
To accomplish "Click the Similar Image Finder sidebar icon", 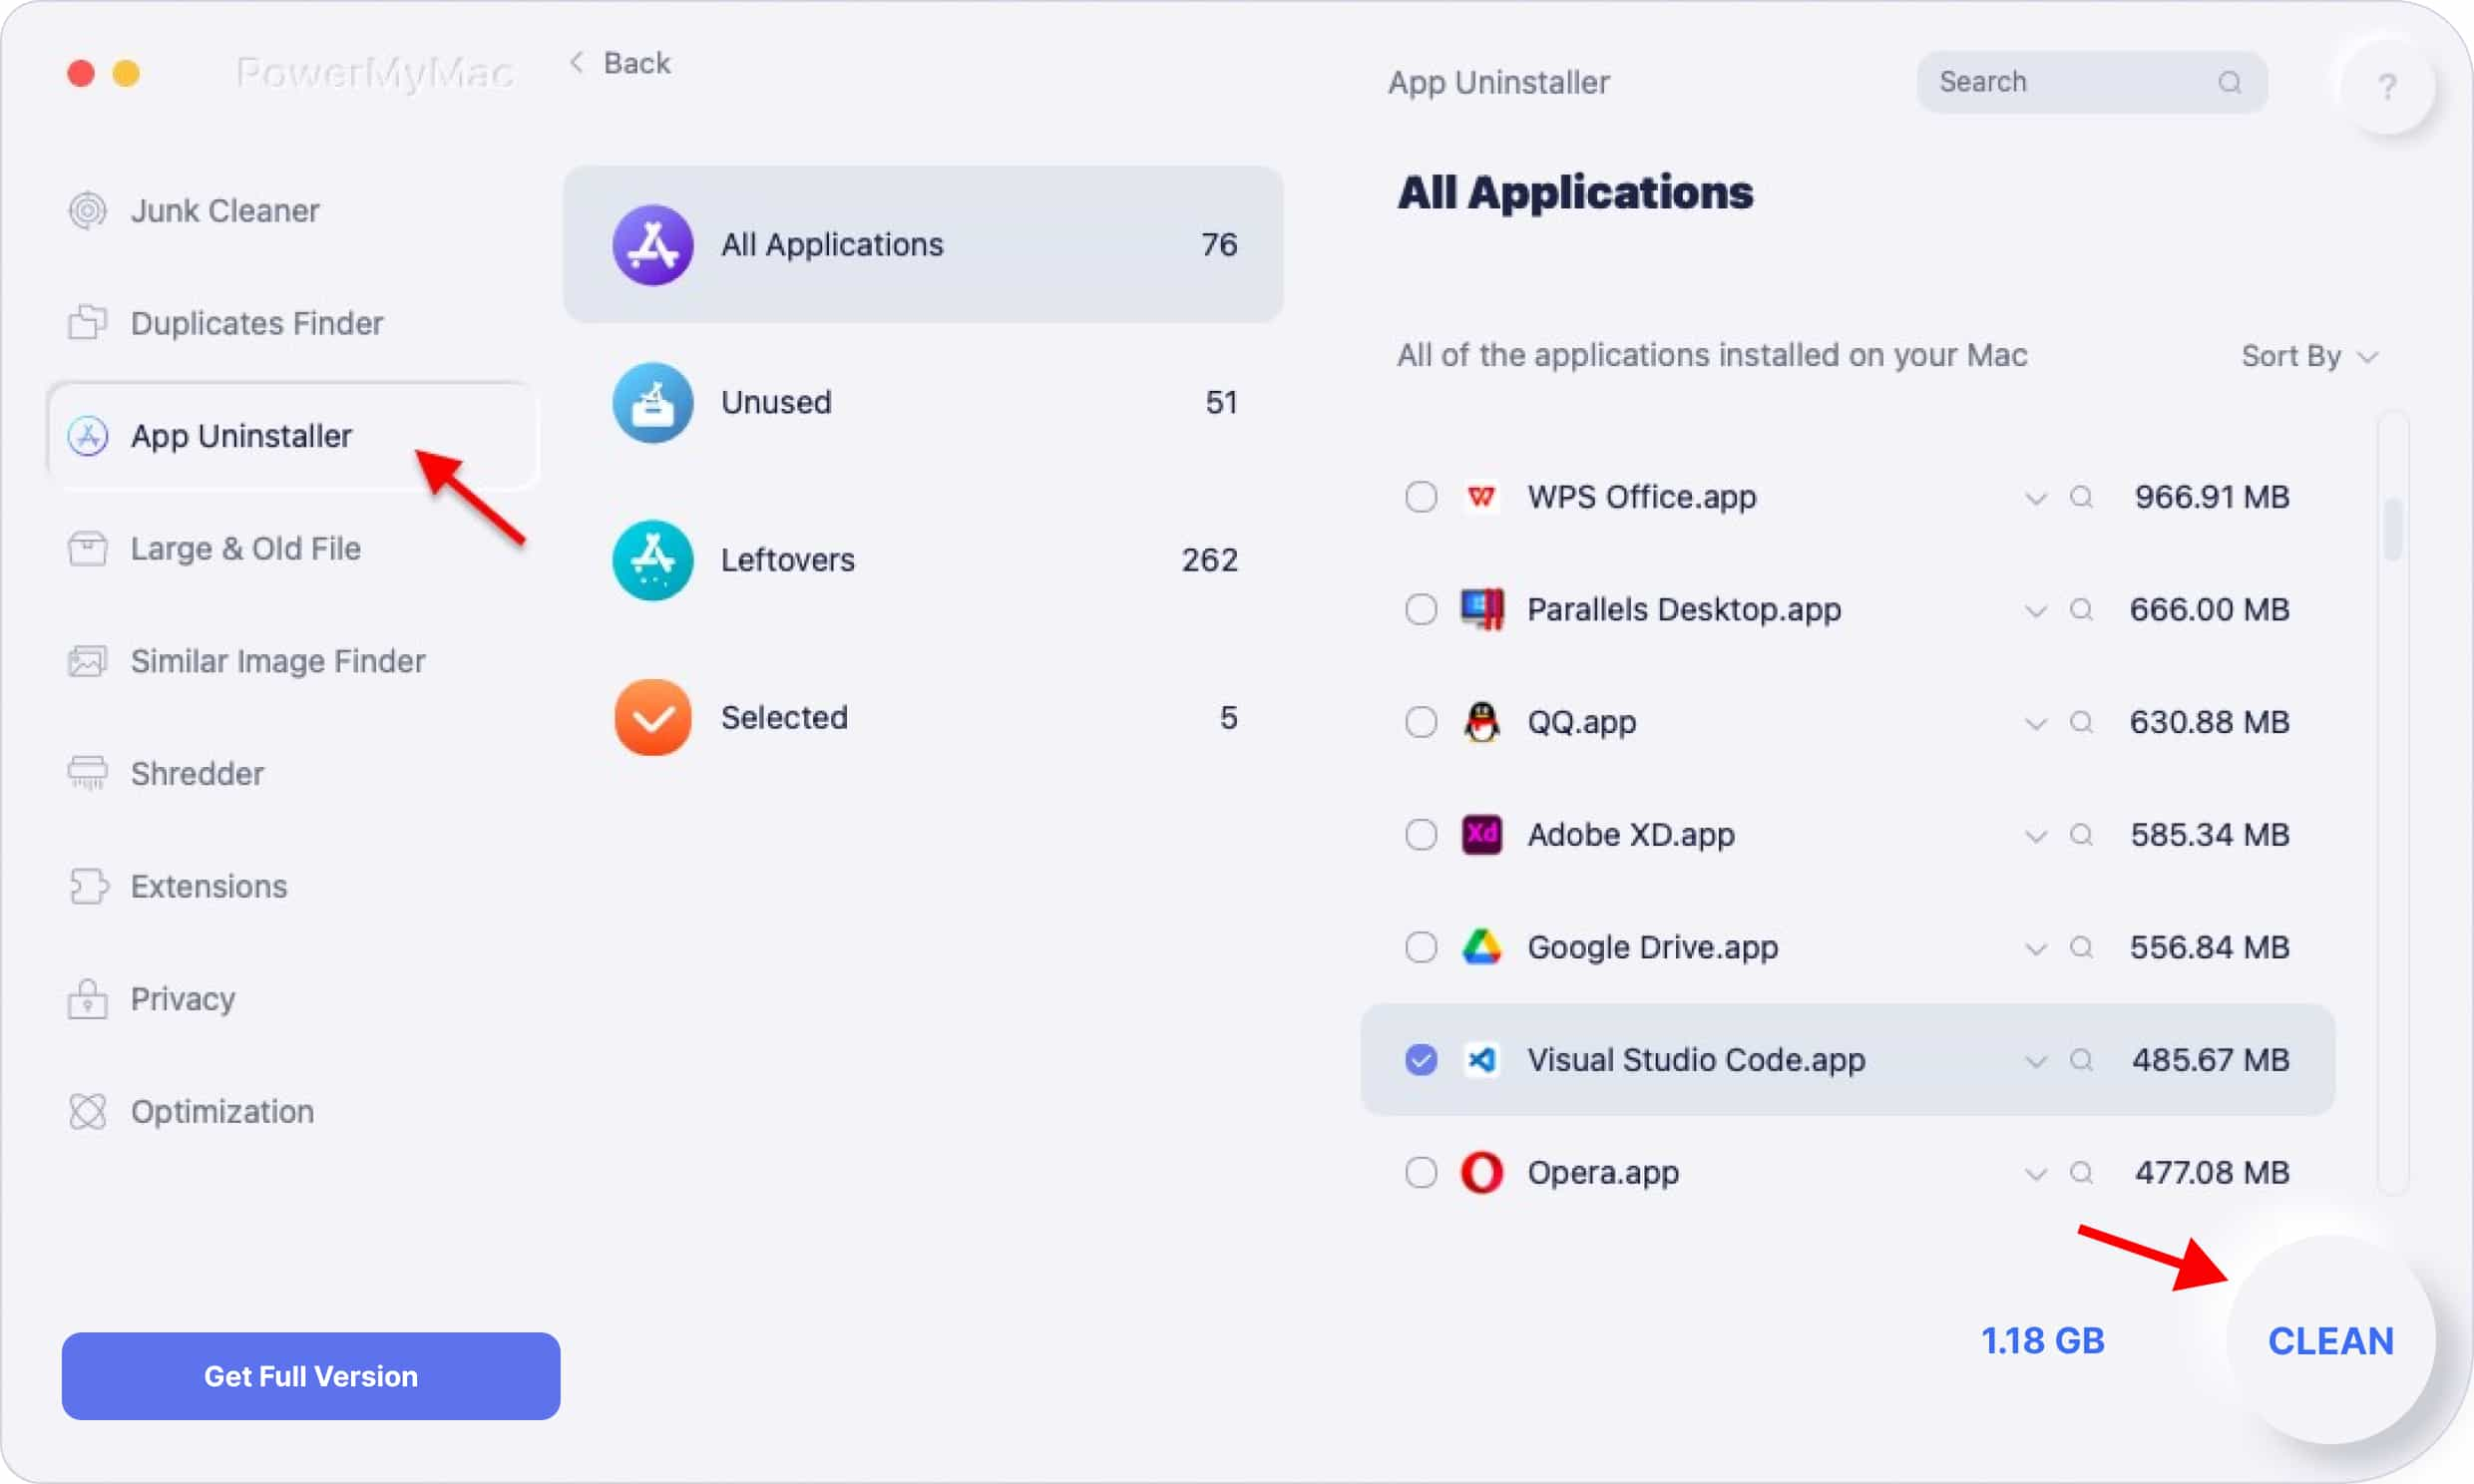I will 89,661.
